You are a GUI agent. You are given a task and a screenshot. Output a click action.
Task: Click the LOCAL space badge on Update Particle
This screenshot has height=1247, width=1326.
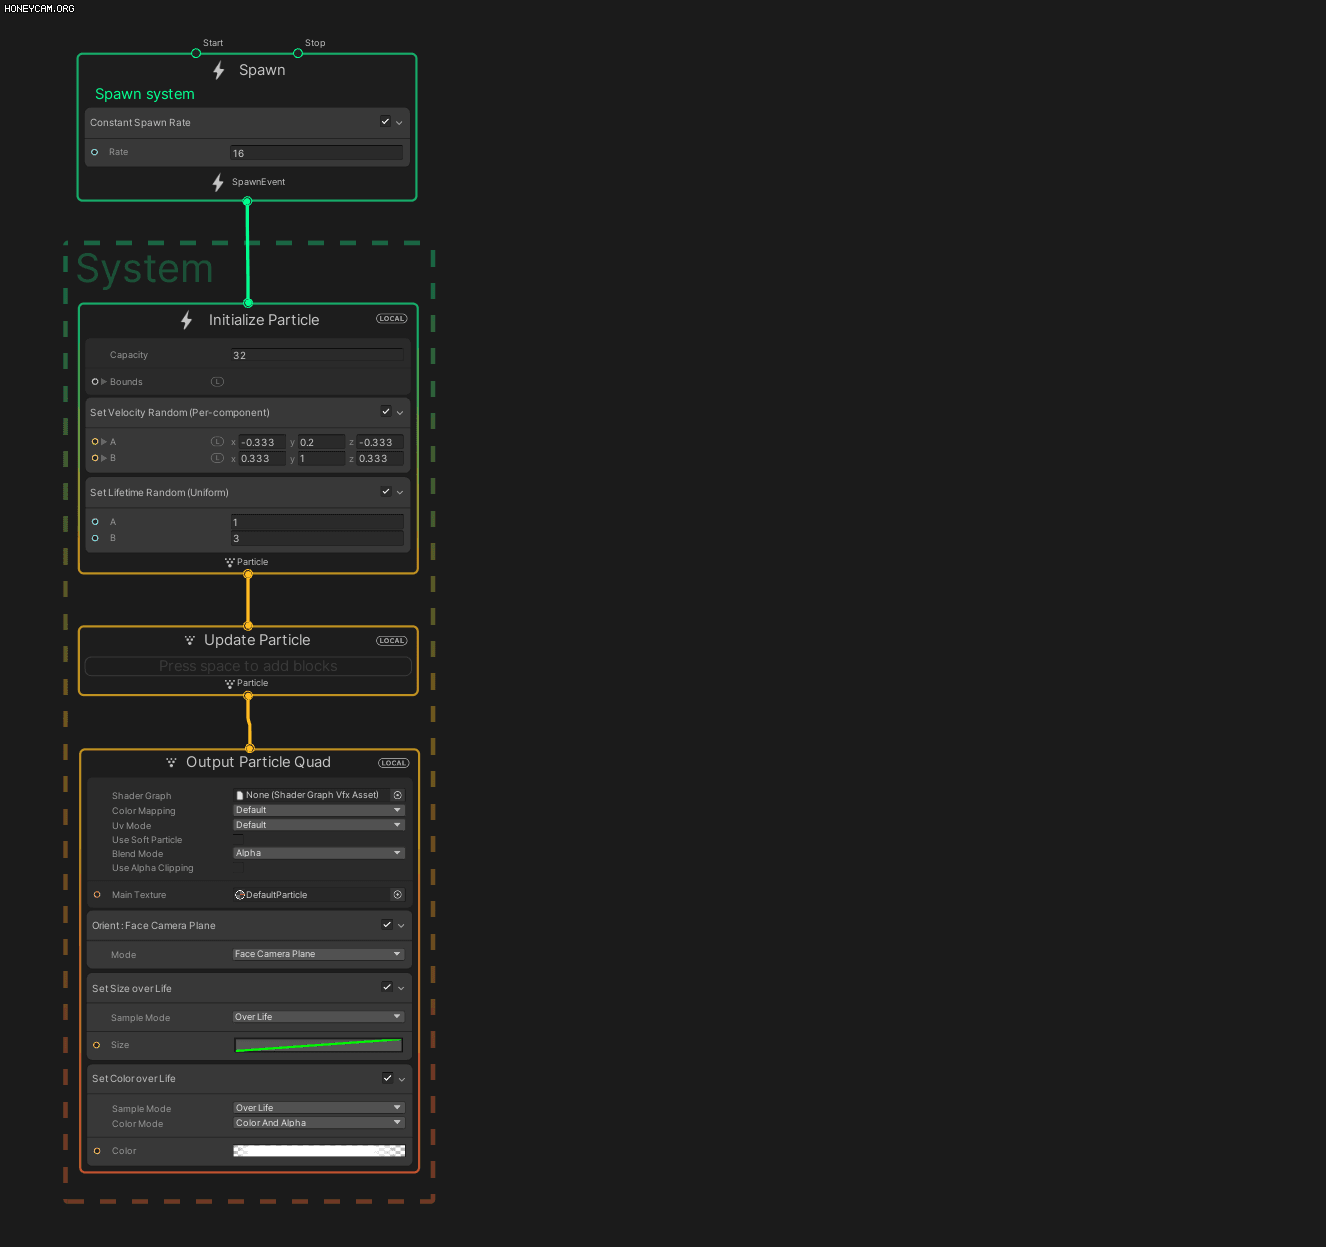click(x=392, y=641)
